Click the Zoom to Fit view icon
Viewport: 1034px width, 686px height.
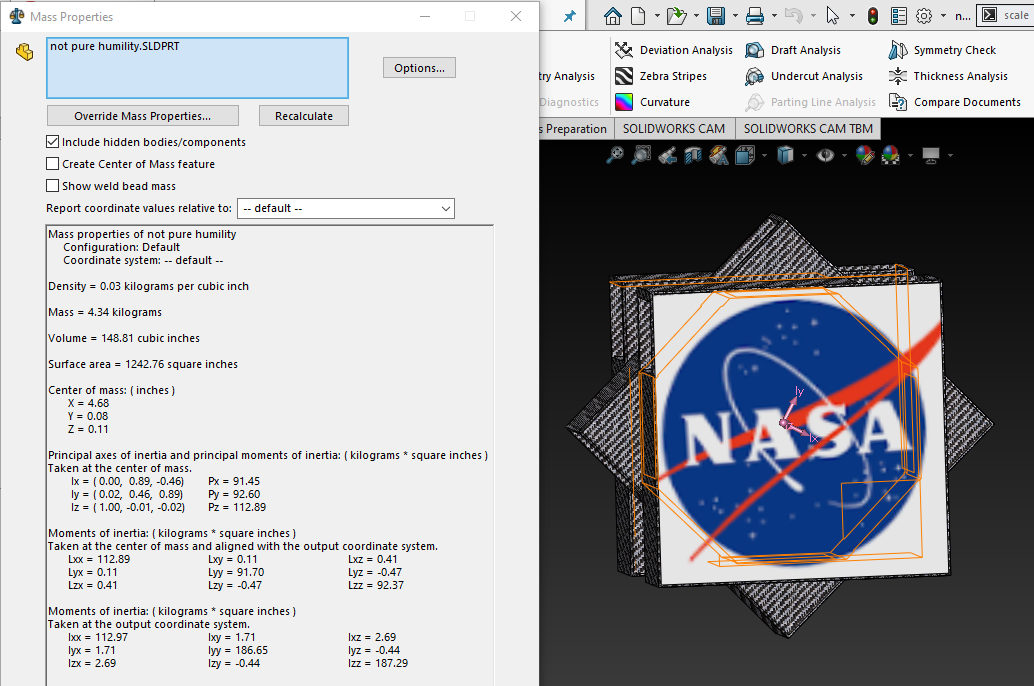coord(615,156)
